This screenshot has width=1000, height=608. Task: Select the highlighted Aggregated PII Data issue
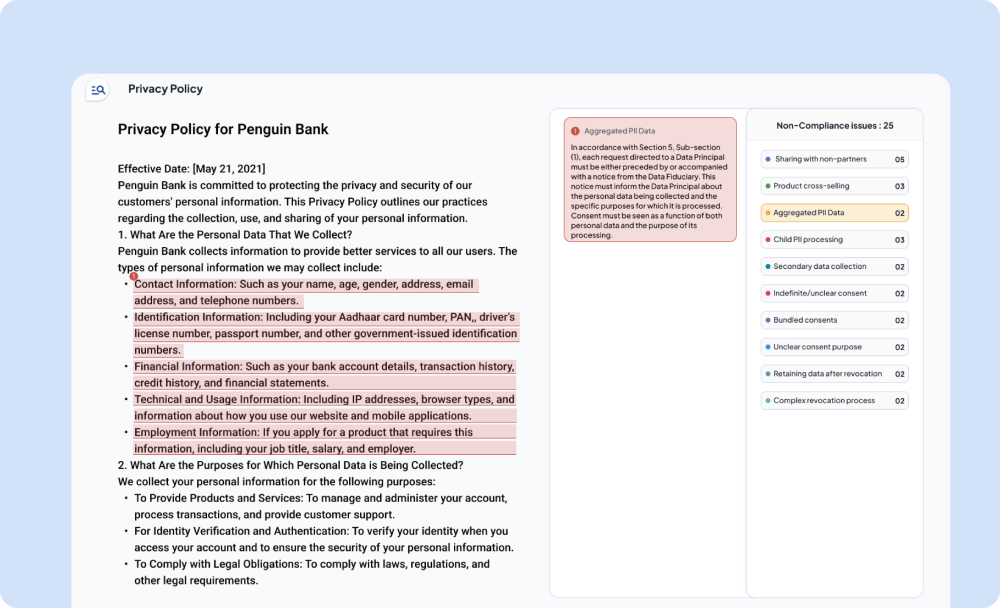point(834,213)
